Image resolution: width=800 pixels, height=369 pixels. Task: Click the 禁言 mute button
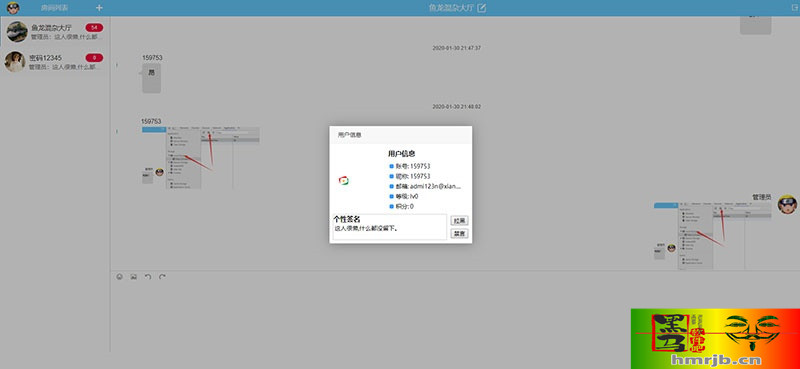pos(459,234)
